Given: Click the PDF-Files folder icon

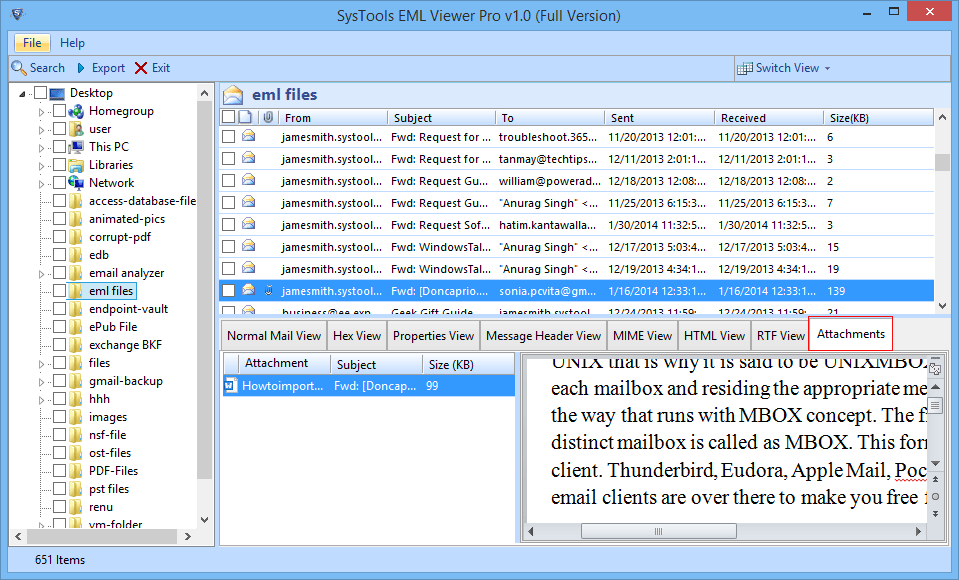Looking at the screenshot, I should [x=76, y=470].
